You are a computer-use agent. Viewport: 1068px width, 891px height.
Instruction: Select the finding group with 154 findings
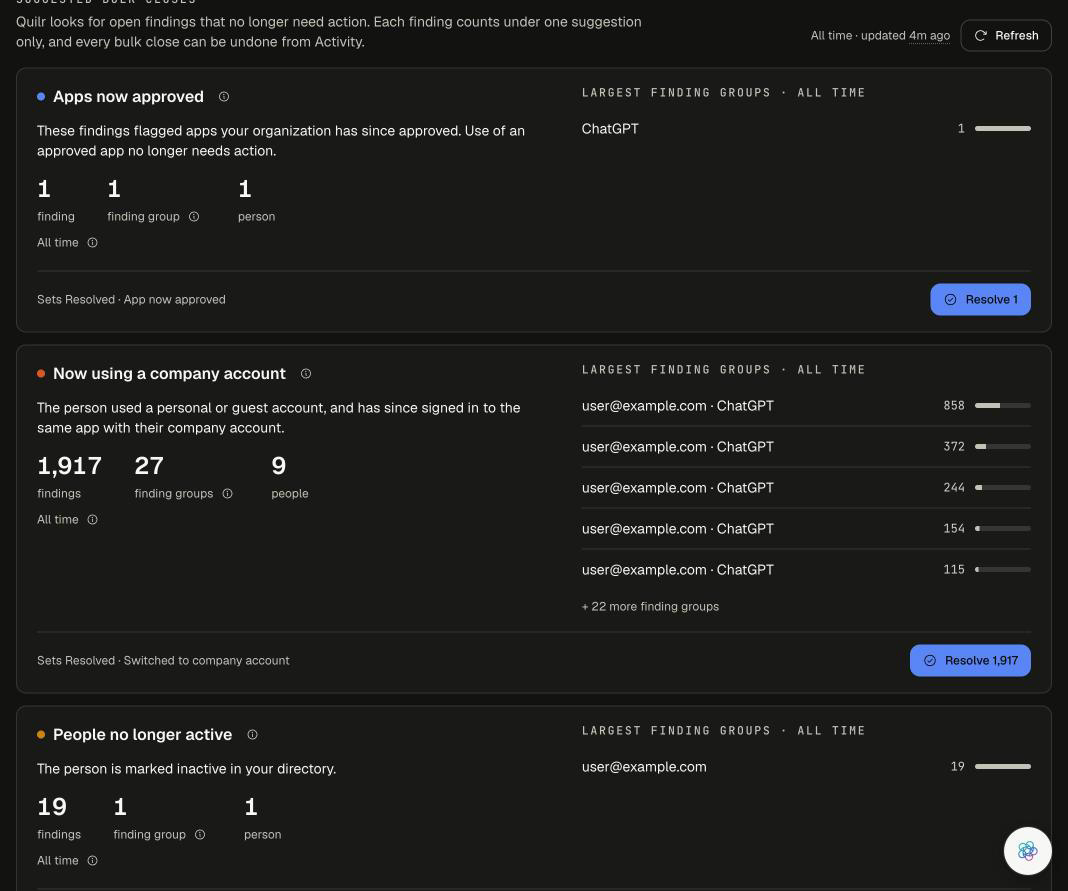point(806,529)
